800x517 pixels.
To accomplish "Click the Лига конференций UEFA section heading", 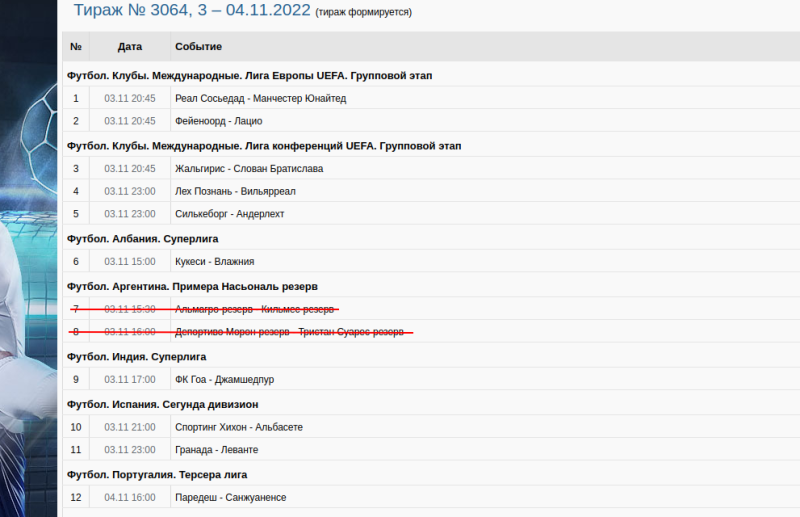I will pyautogui.click(x=264, y=145).
